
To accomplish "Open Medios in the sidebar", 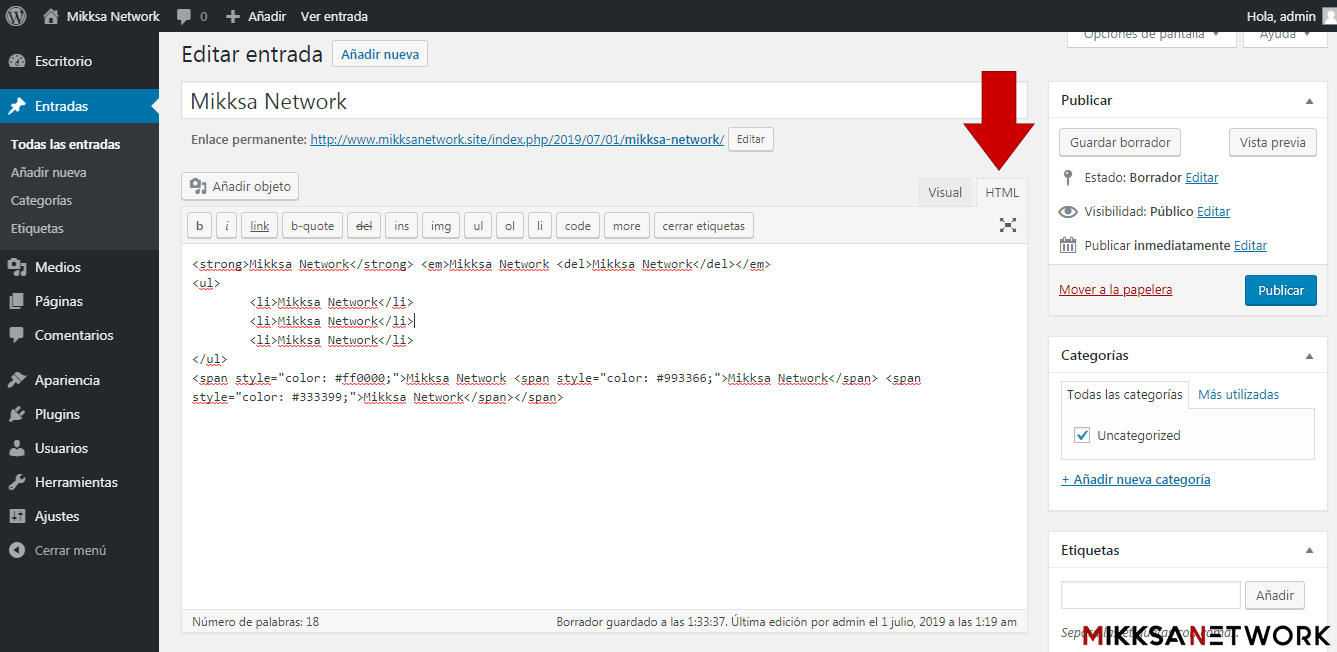I will pos(57,267).
